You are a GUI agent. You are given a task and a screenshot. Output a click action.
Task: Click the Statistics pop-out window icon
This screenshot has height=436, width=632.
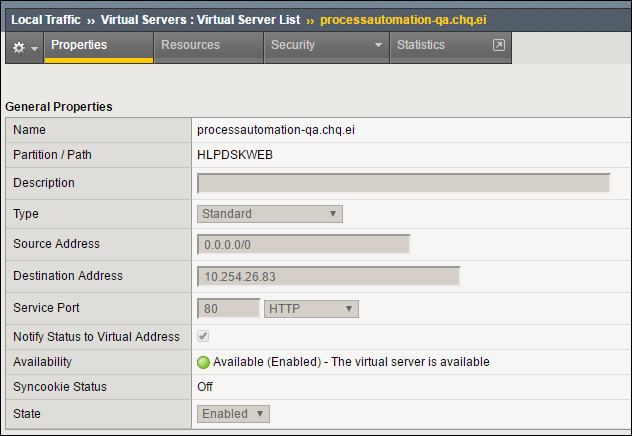(499, 45)
